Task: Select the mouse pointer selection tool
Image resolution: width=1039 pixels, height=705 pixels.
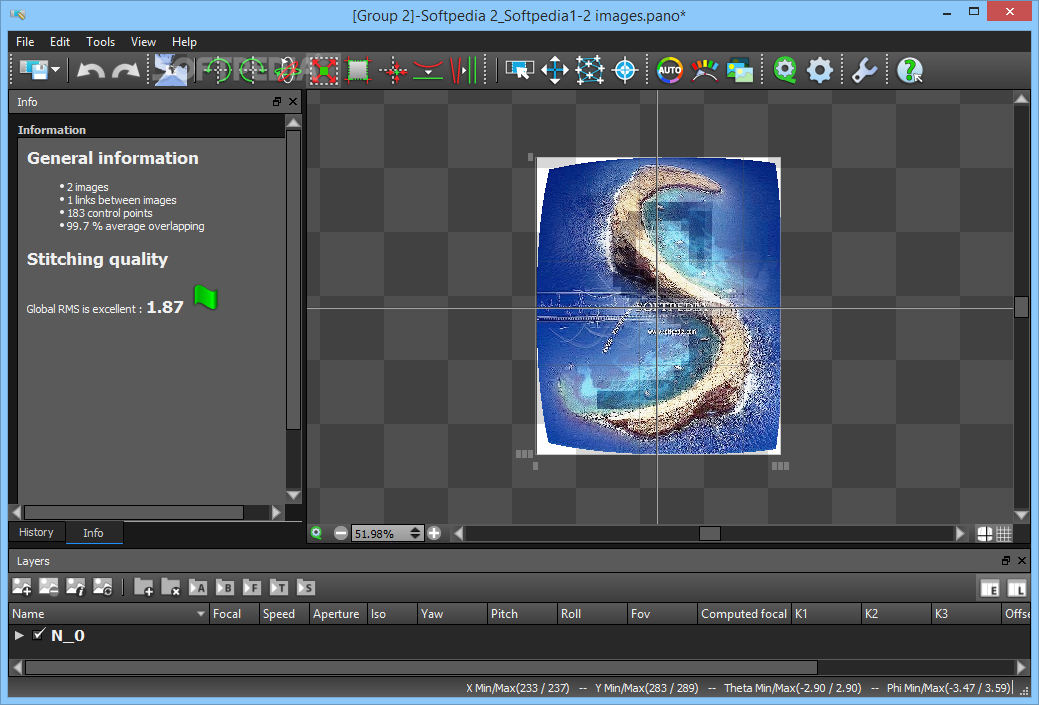Action: (x=520, y=70)
